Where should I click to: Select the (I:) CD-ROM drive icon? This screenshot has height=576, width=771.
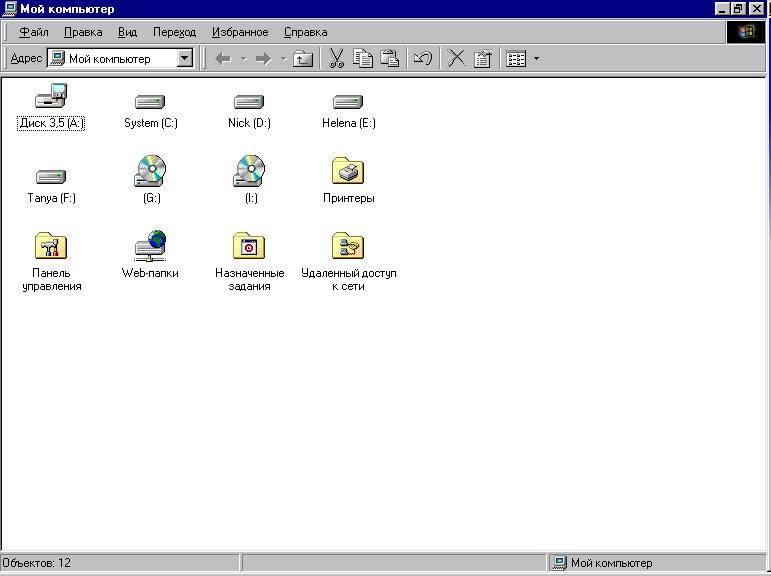click(249, 171)
